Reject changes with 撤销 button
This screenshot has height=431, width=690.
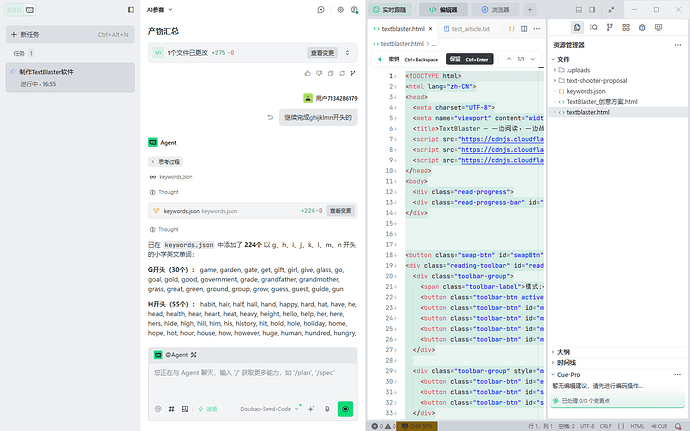pyautogui.click(x=413, y=59)
